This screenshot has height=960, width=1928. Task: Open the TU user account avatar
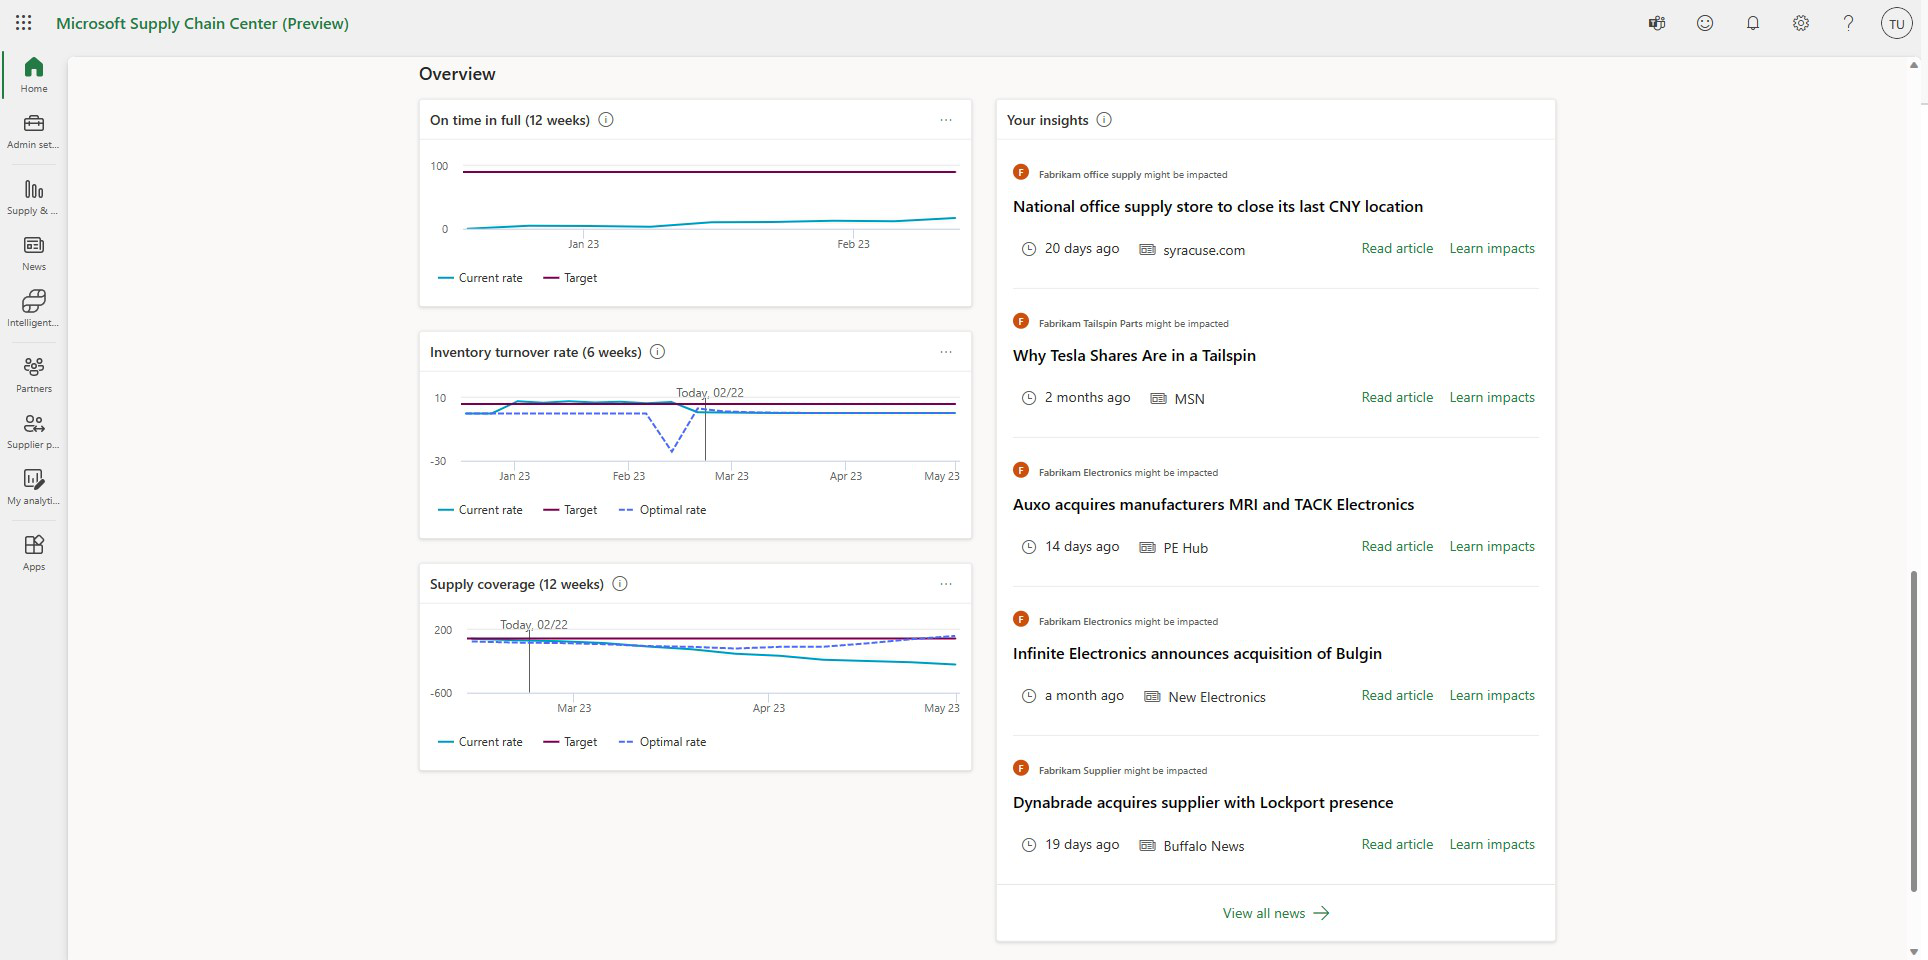[1897, 23]
